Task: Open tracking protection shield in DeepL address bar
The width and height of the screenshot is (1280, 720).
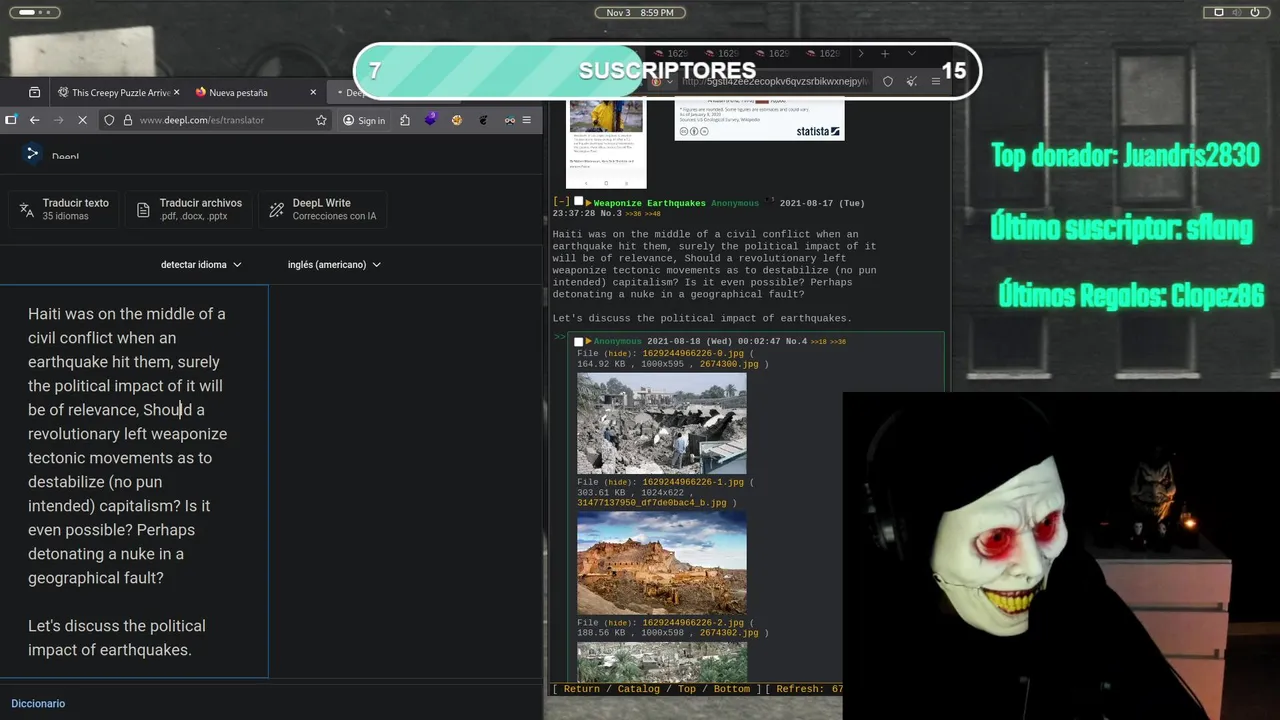Action: [110, 120]
